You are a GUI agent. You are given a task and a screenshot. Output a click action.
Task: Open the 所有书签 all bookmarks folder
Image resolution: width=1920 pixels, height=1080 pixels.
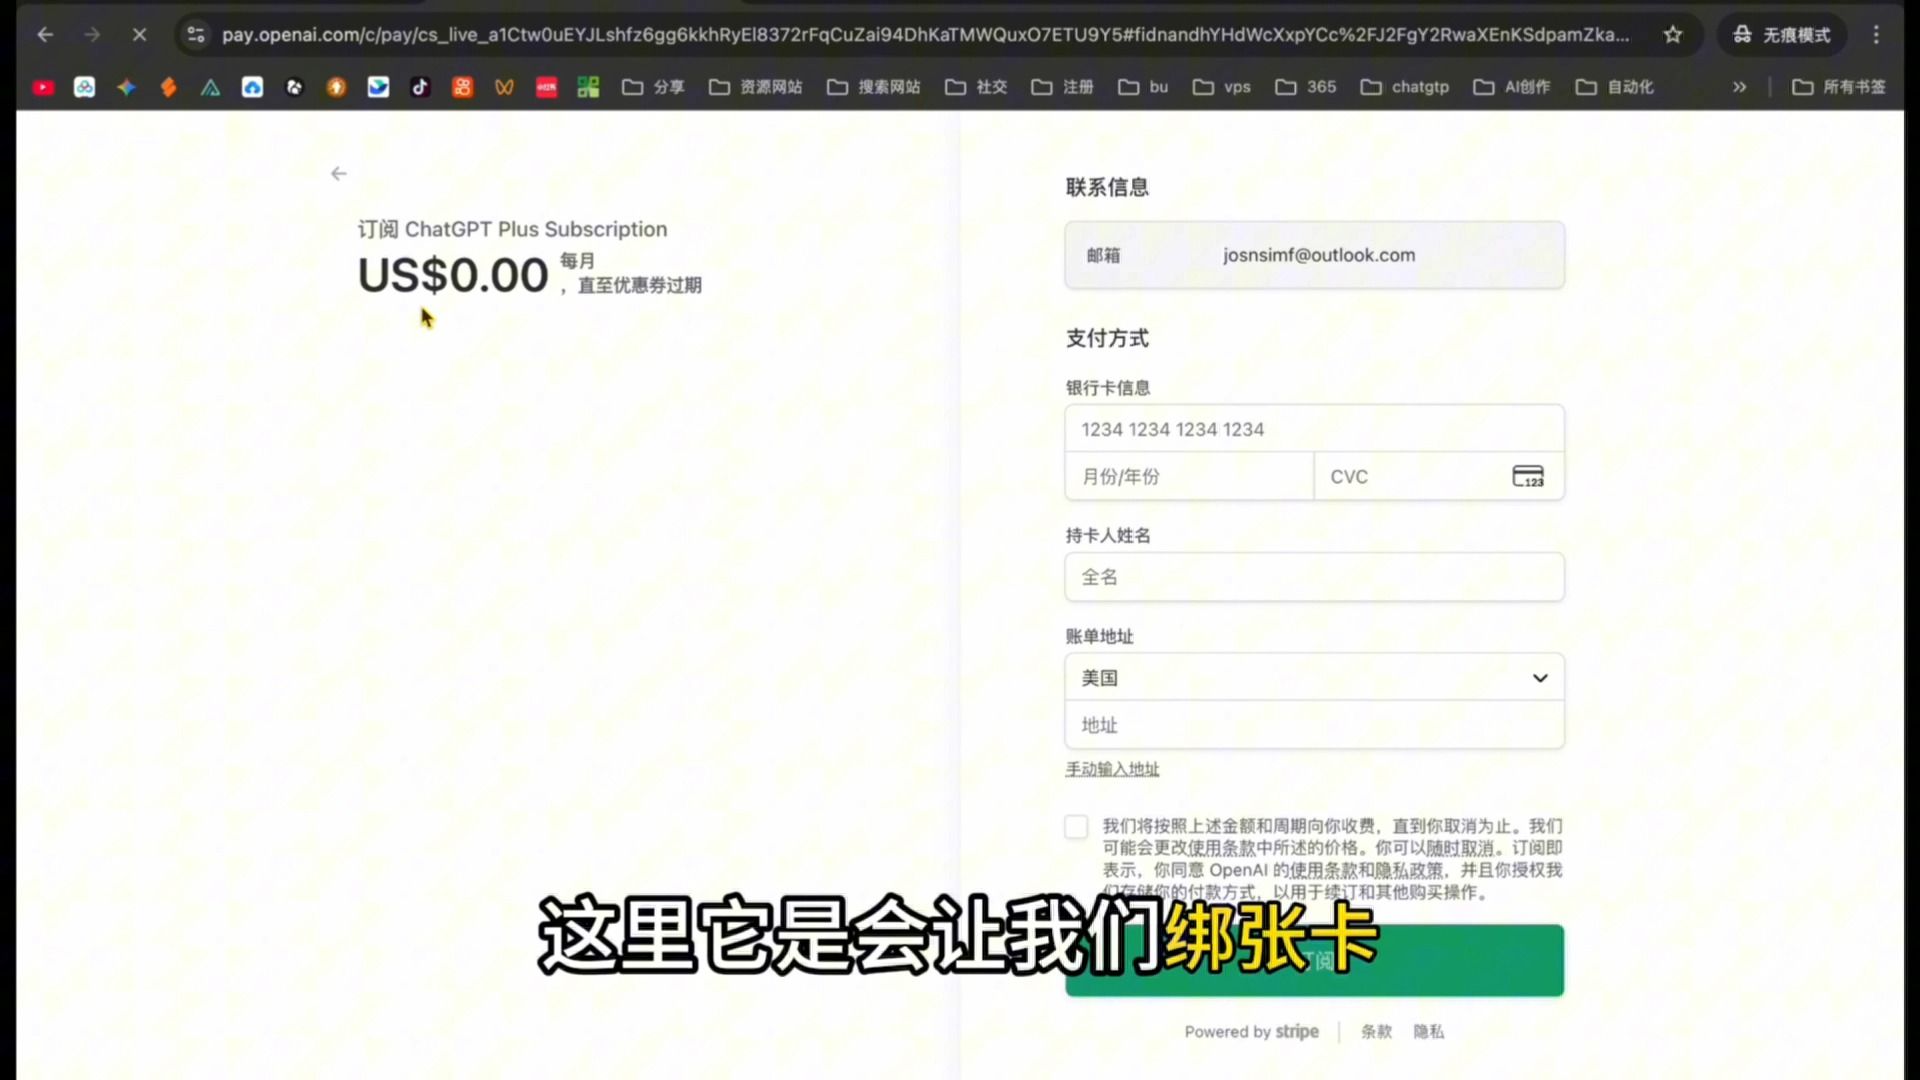coord(1838,88)
